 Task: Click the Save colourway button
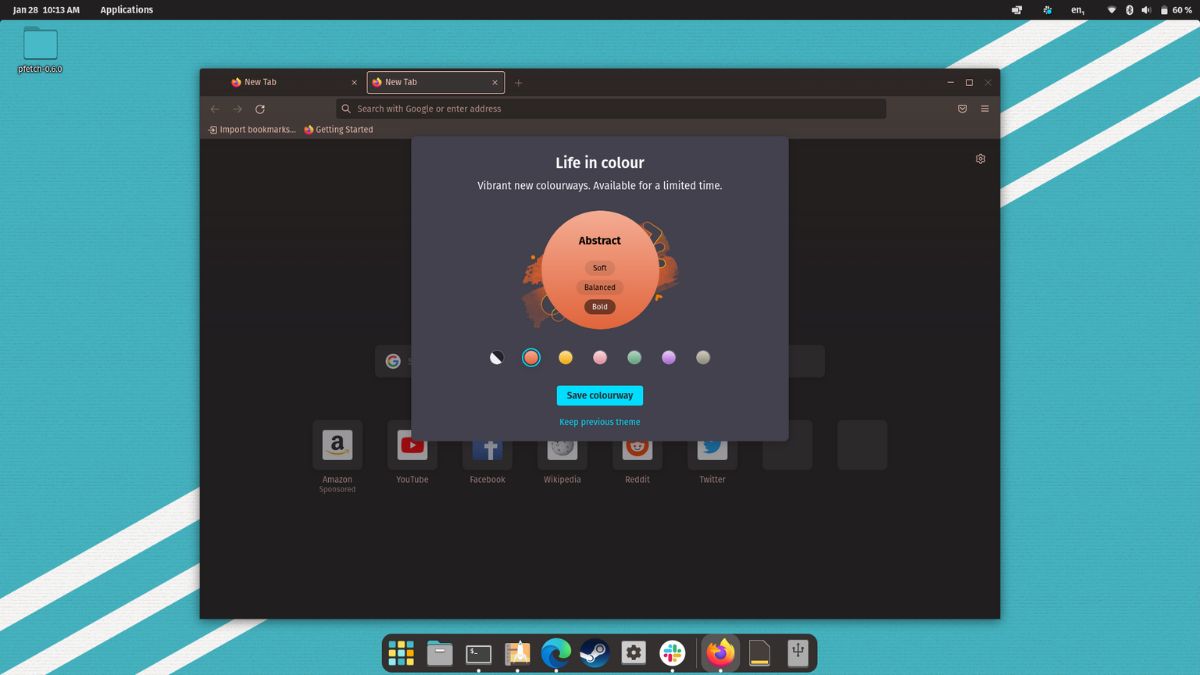599,395
